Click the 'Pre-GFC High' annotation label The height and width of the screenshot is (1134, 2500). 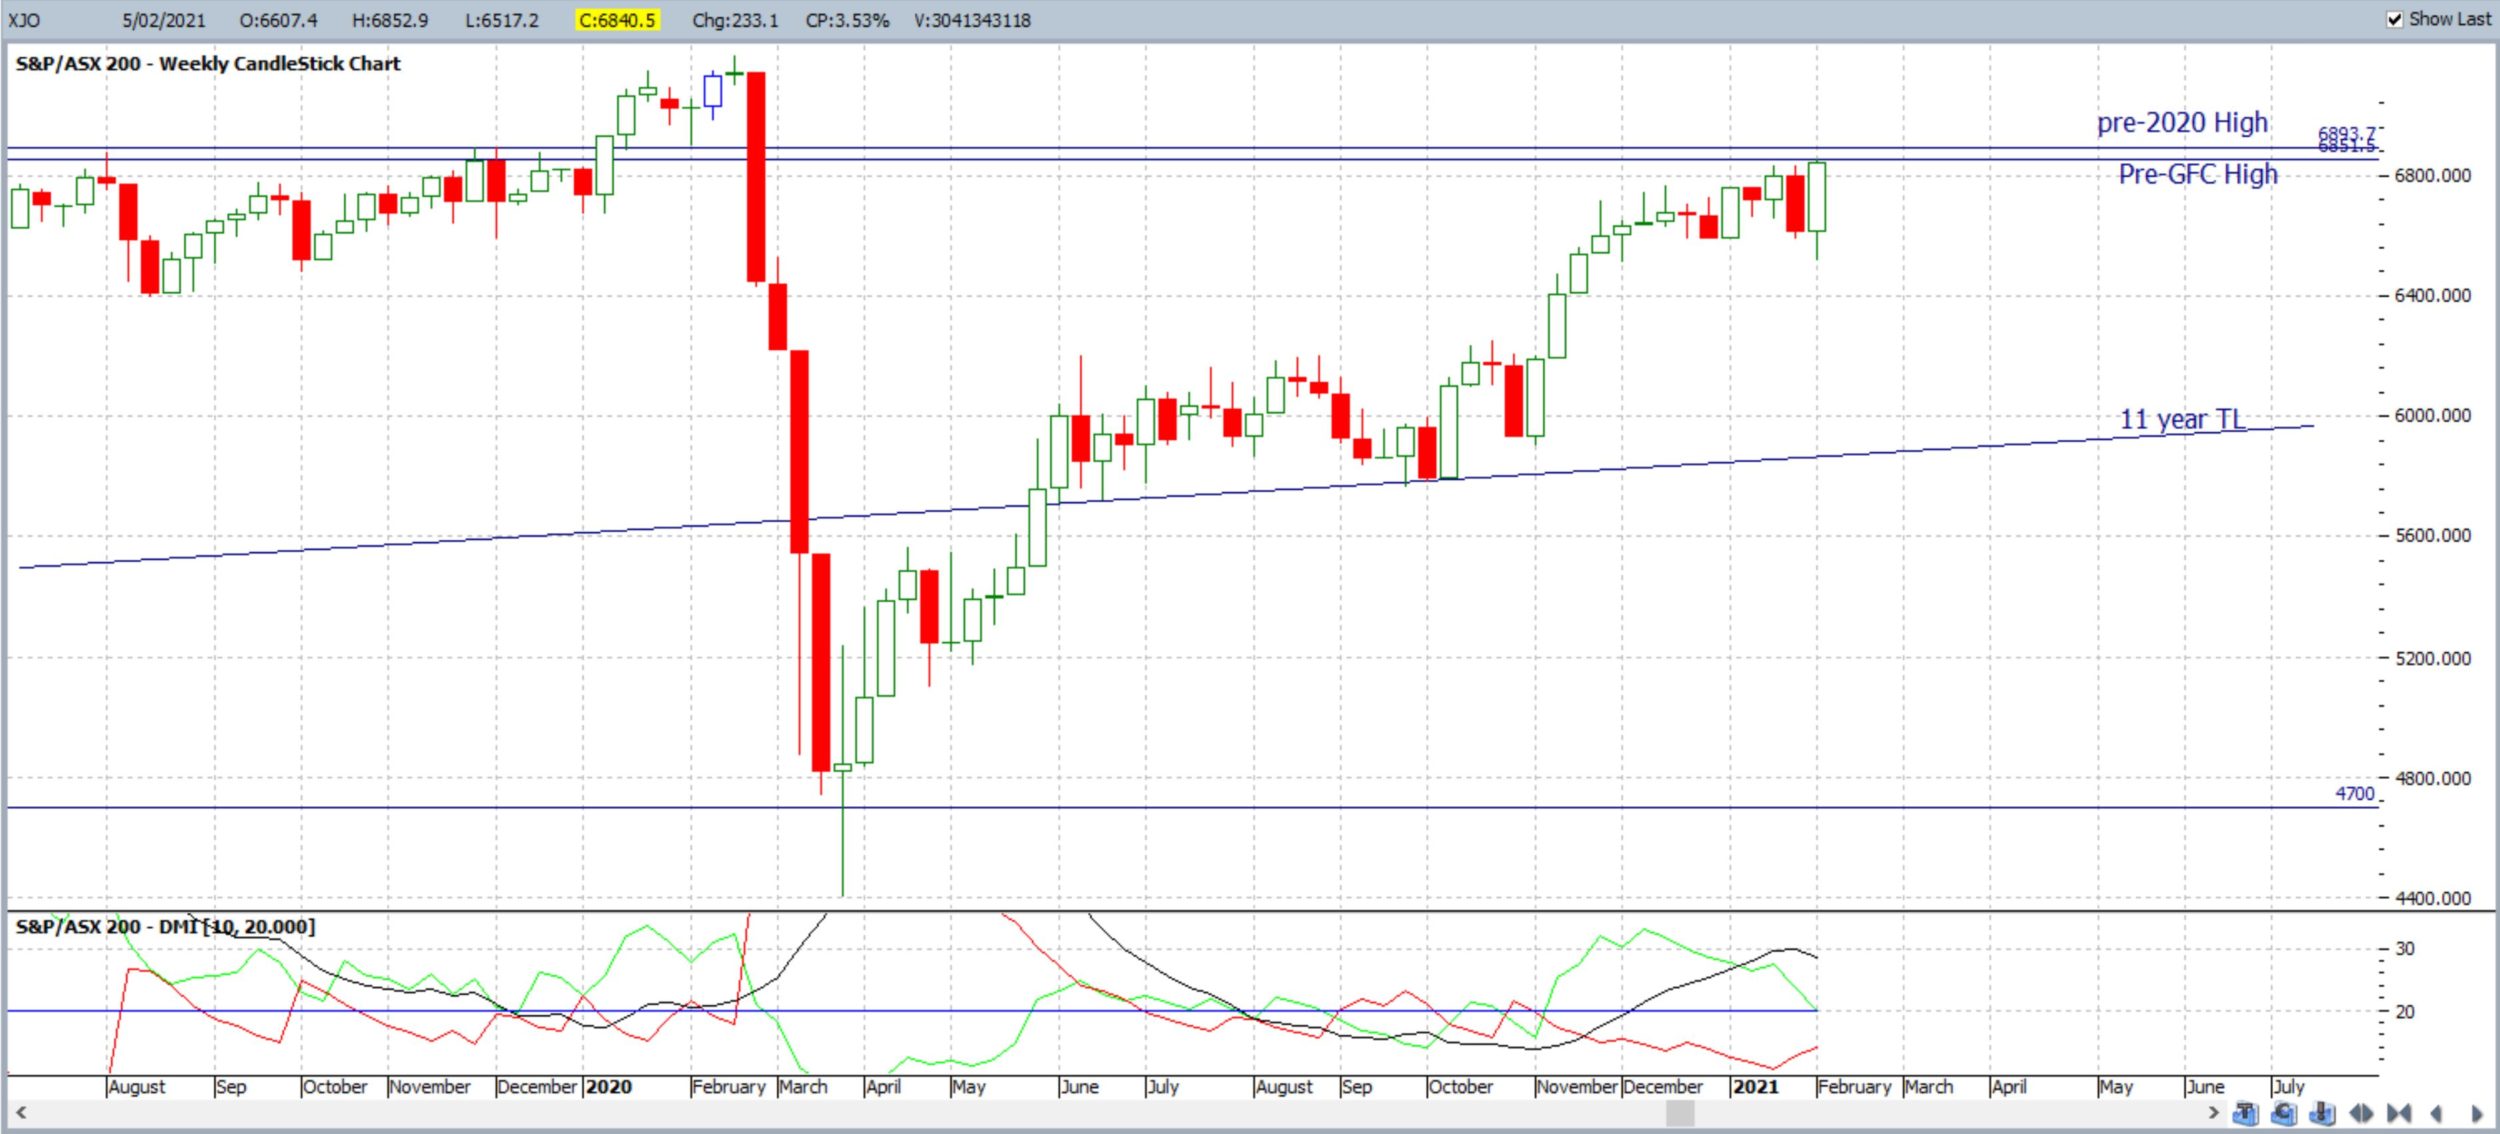coord(2198,174)
